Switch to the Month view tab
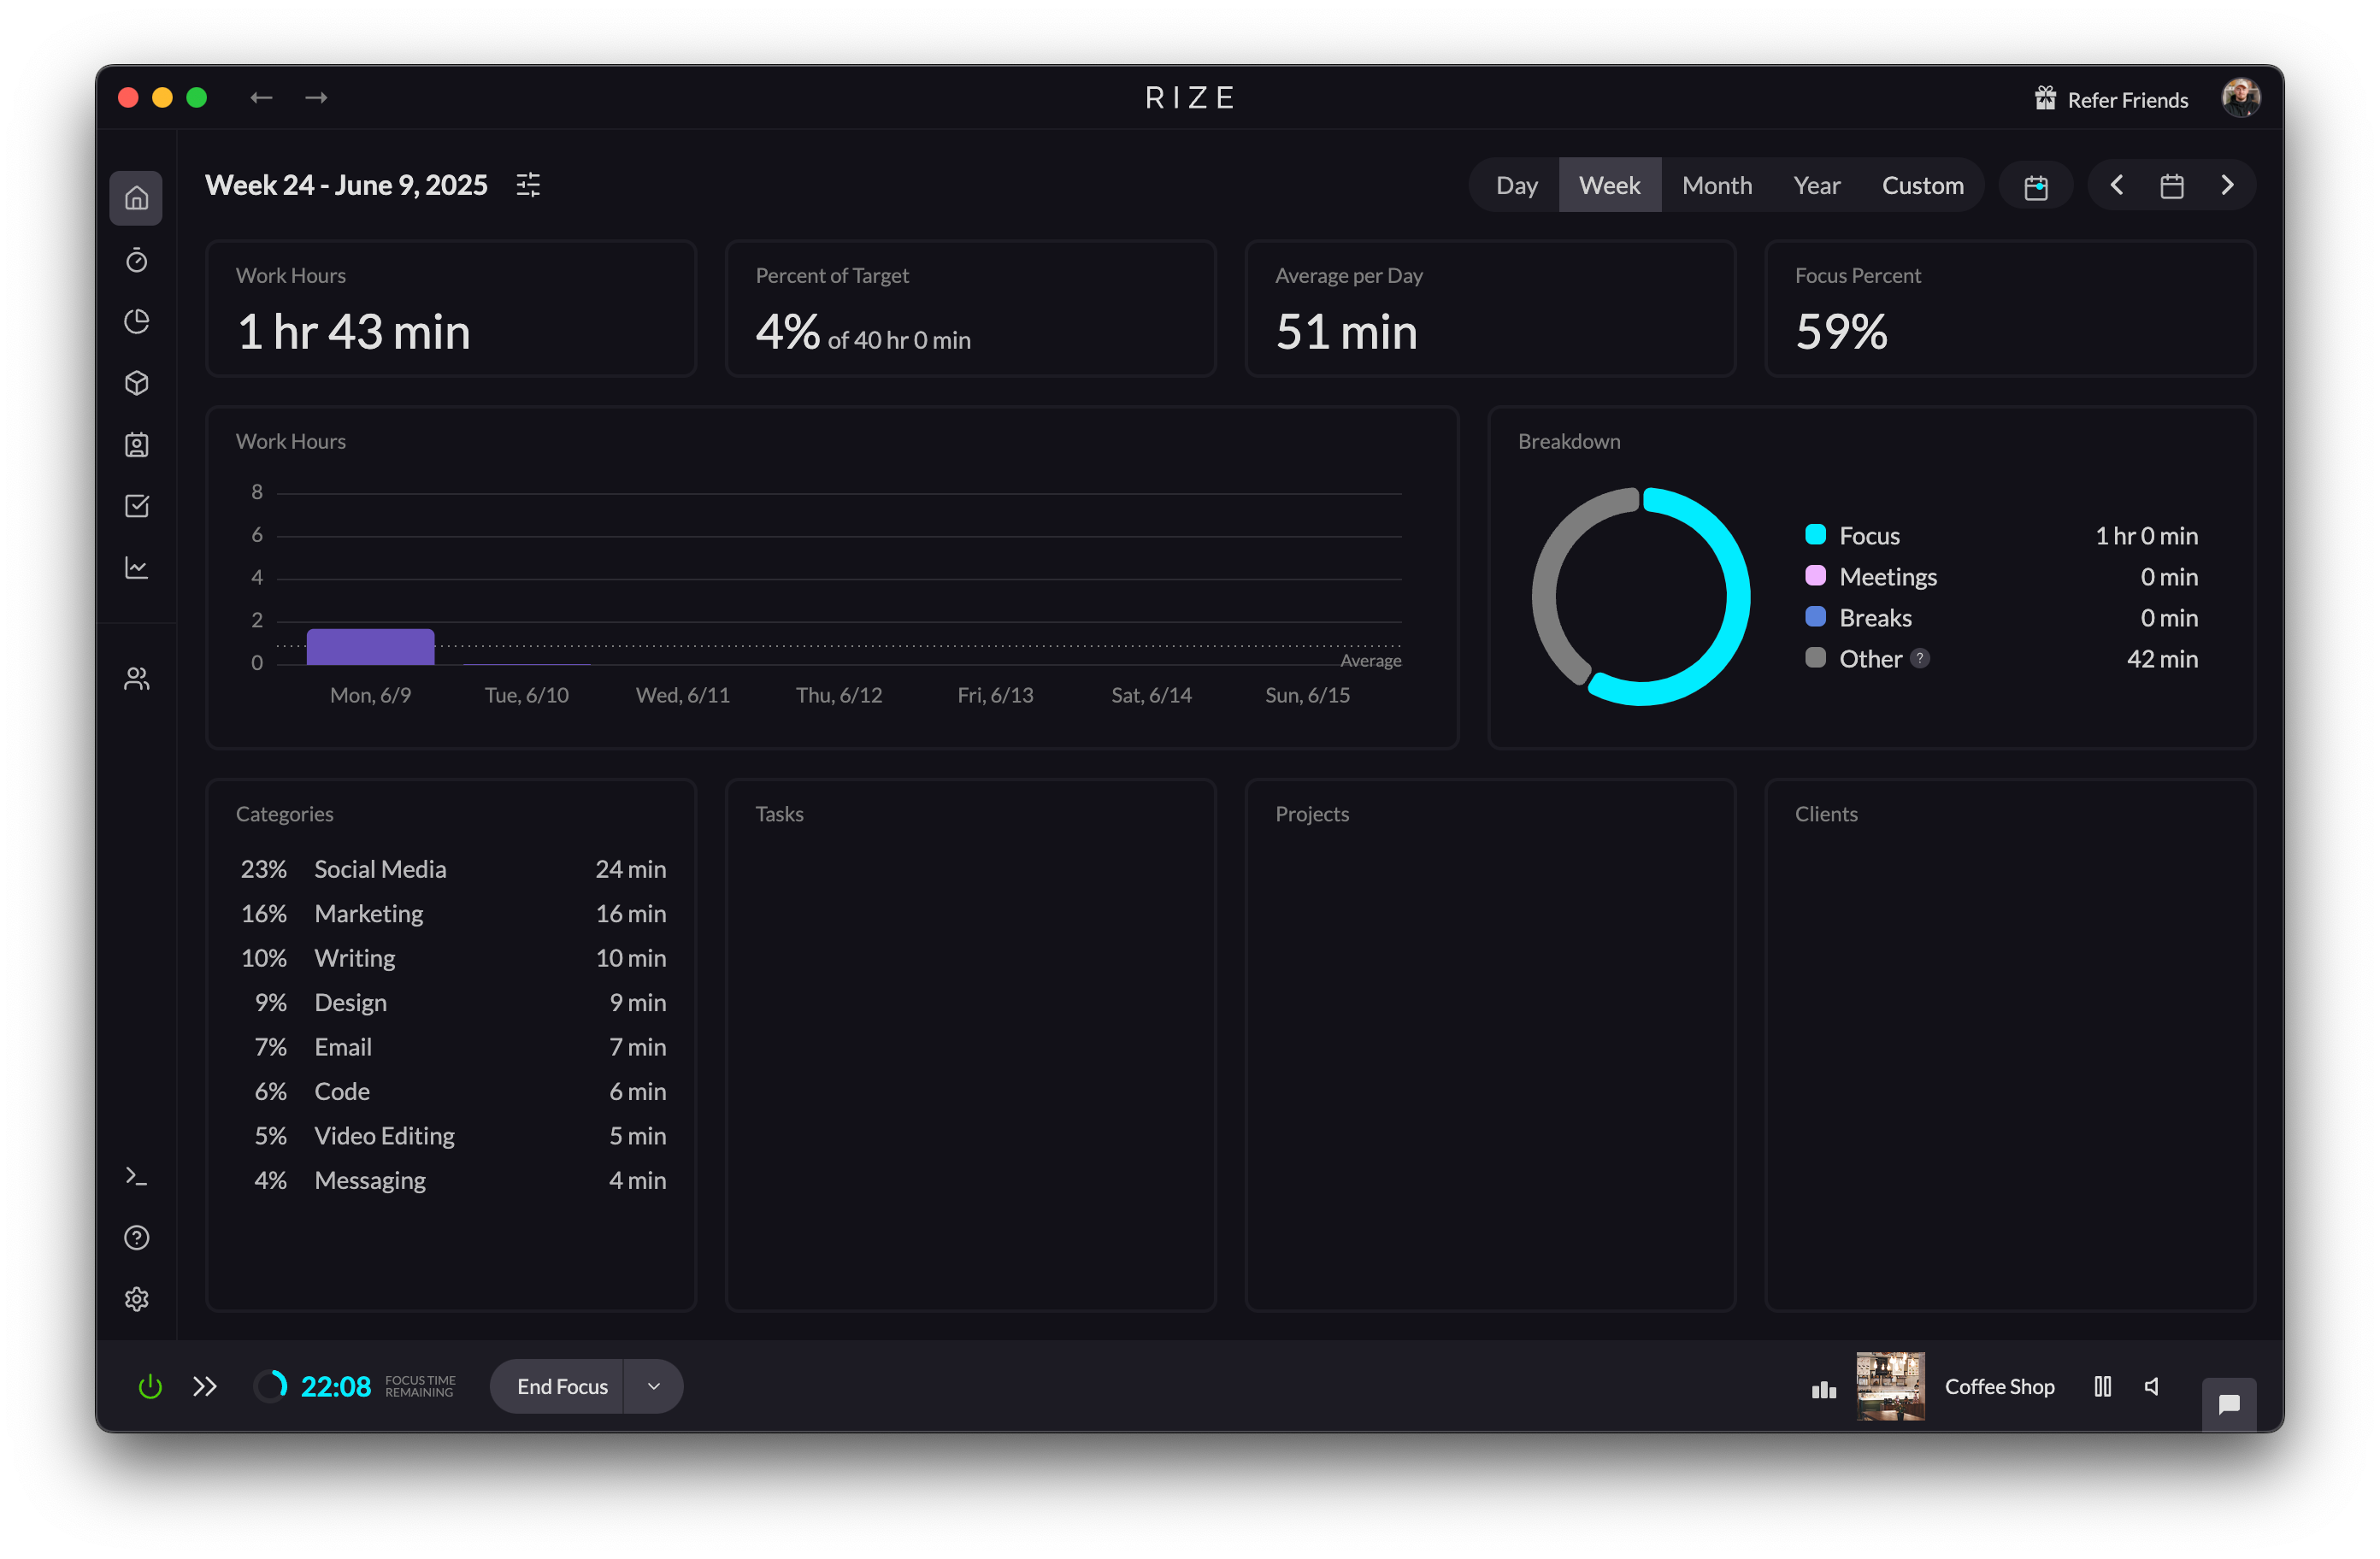The image size is (2380, 1559). pos(1716,186)
